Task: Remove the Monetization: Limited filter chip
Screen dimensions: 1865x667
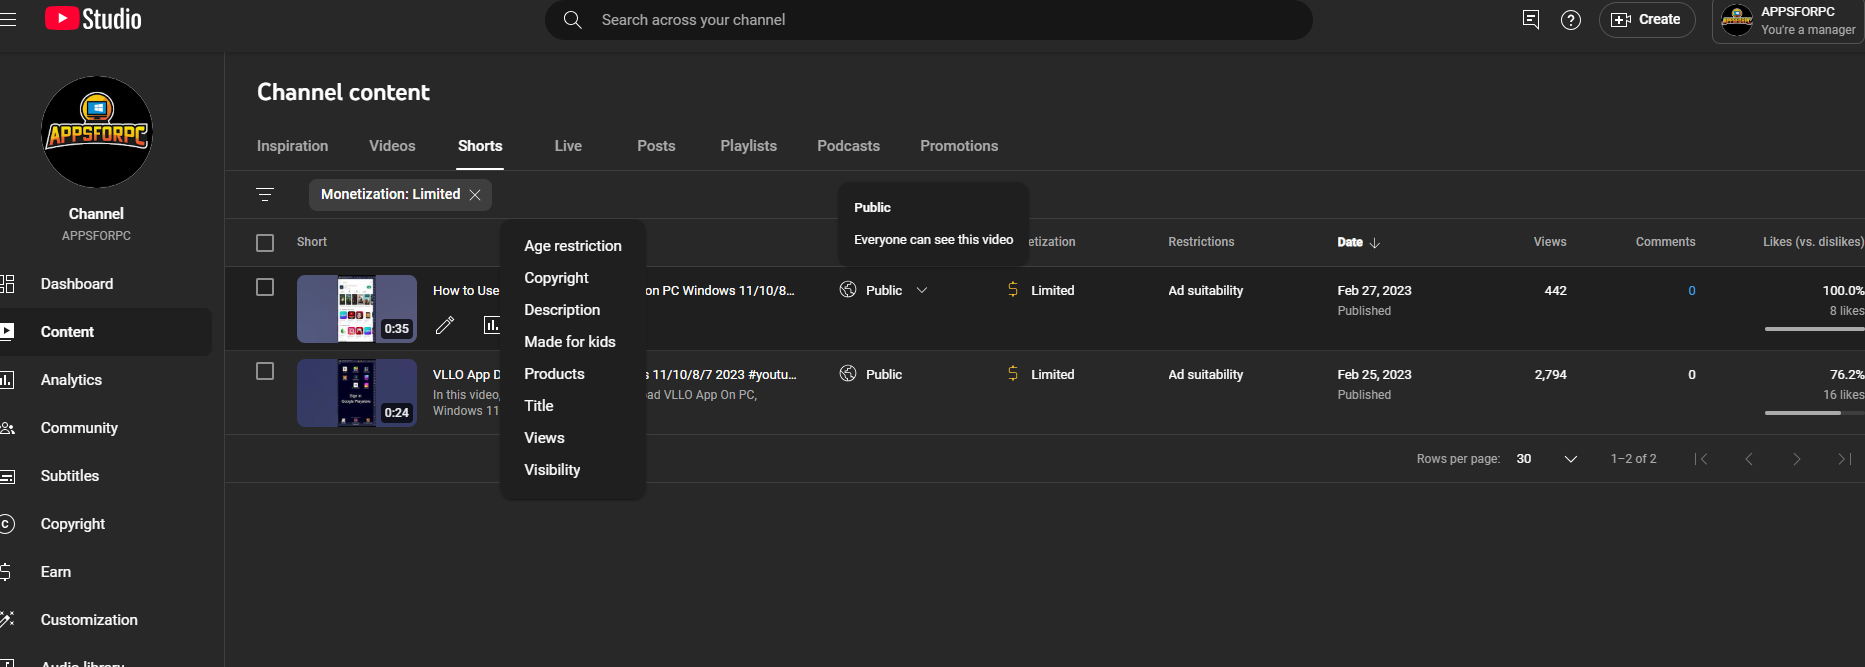Action: point(475,195)
